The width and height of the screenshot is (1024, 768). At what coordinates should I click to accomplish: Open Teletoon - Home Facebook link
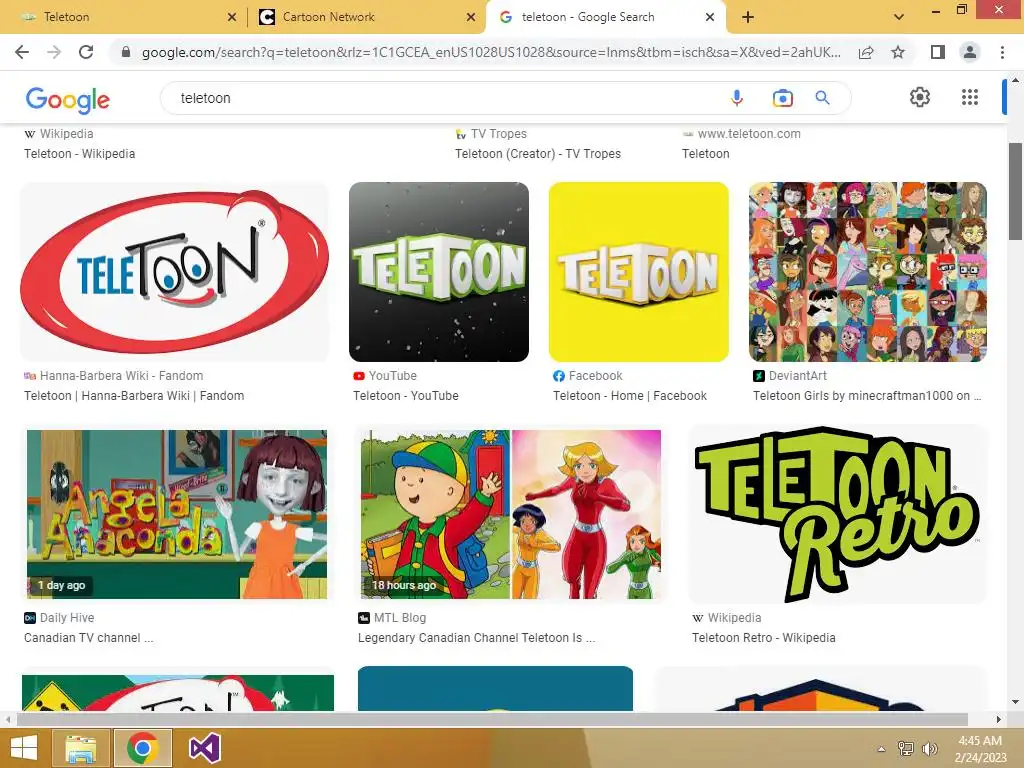630,396
